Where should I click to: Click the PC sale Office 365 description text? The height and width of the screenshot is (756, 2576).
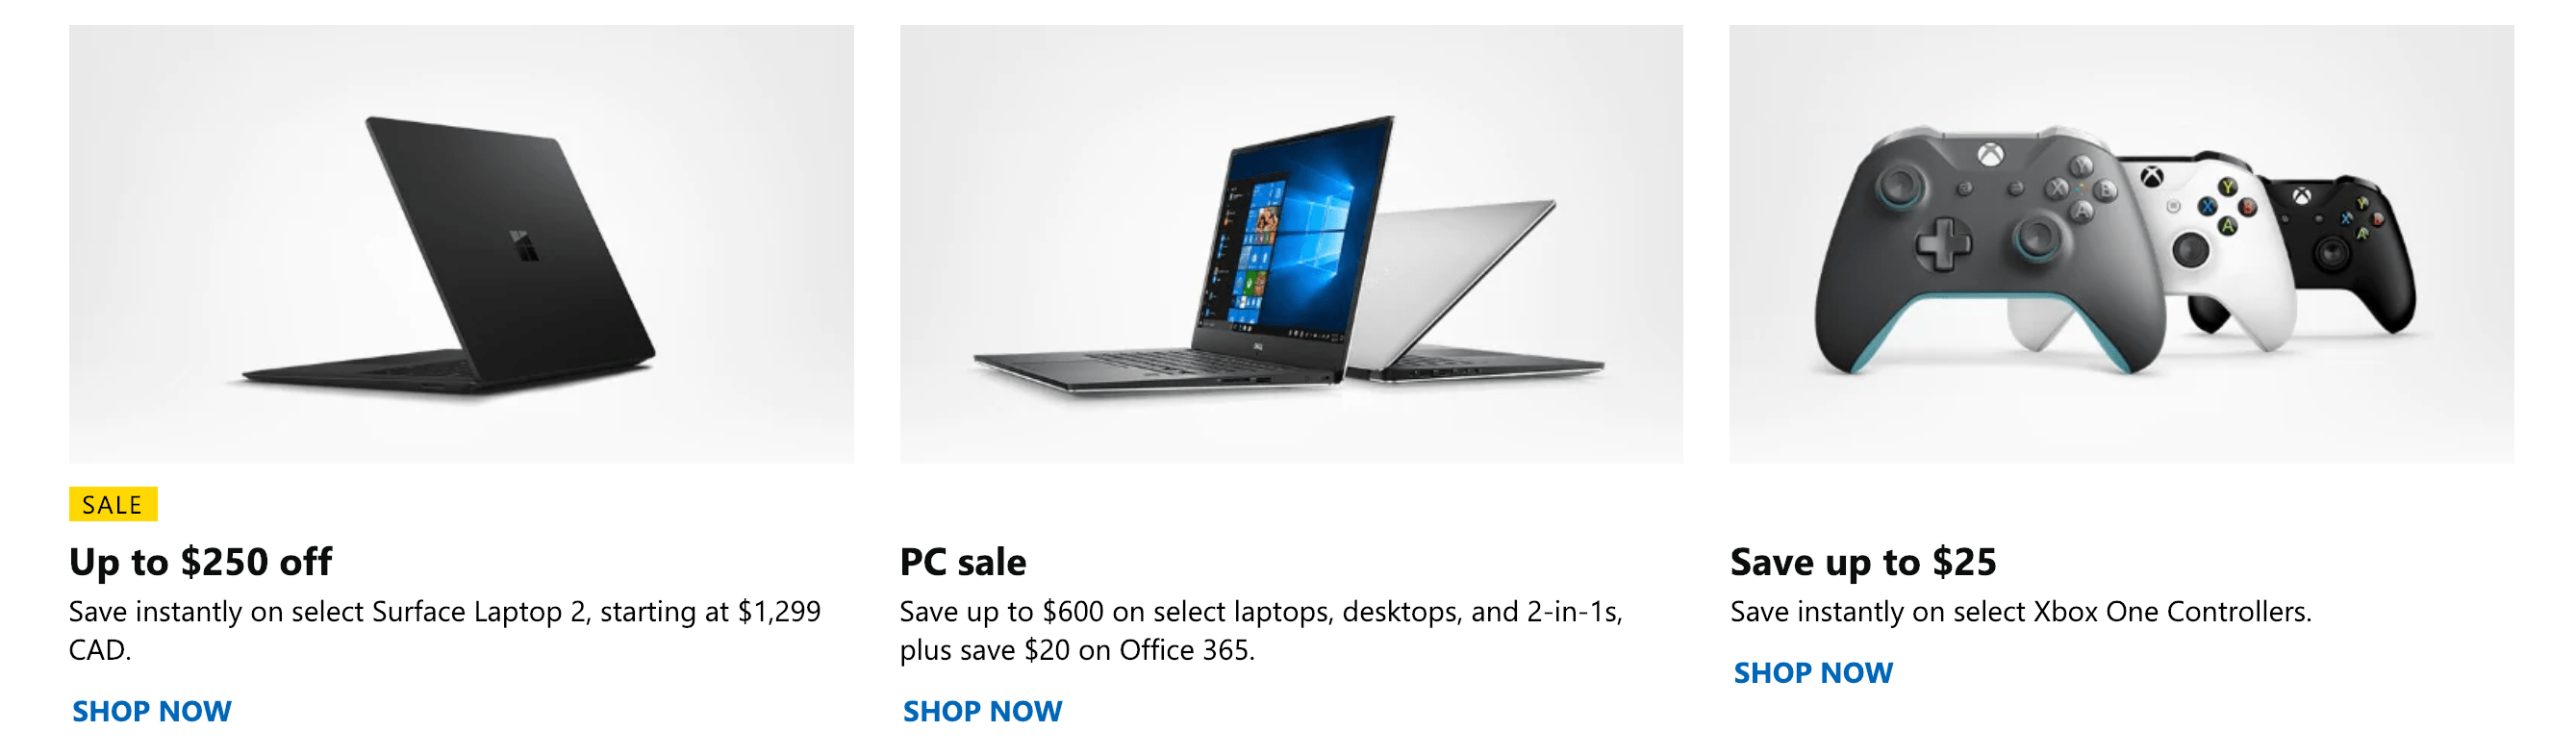1261,630
